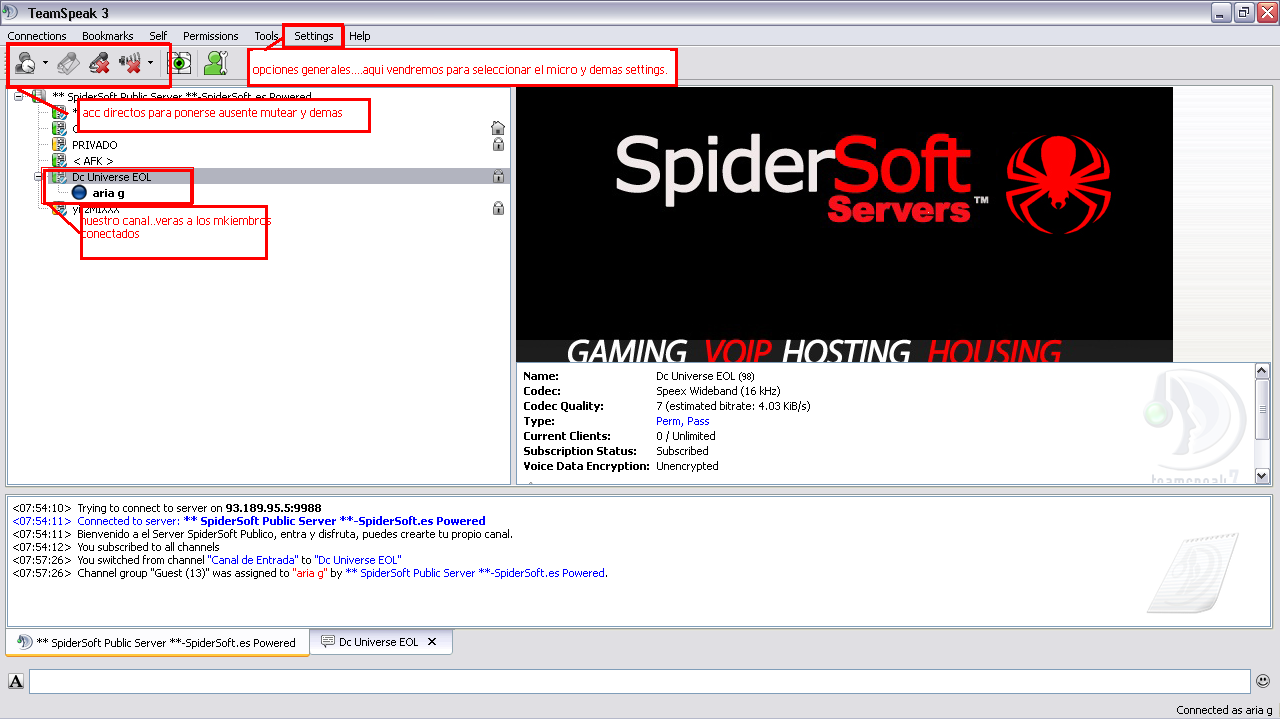Click the info panel scrollbar thumb
1280x720 pixels.
[x=1262, y=410]
